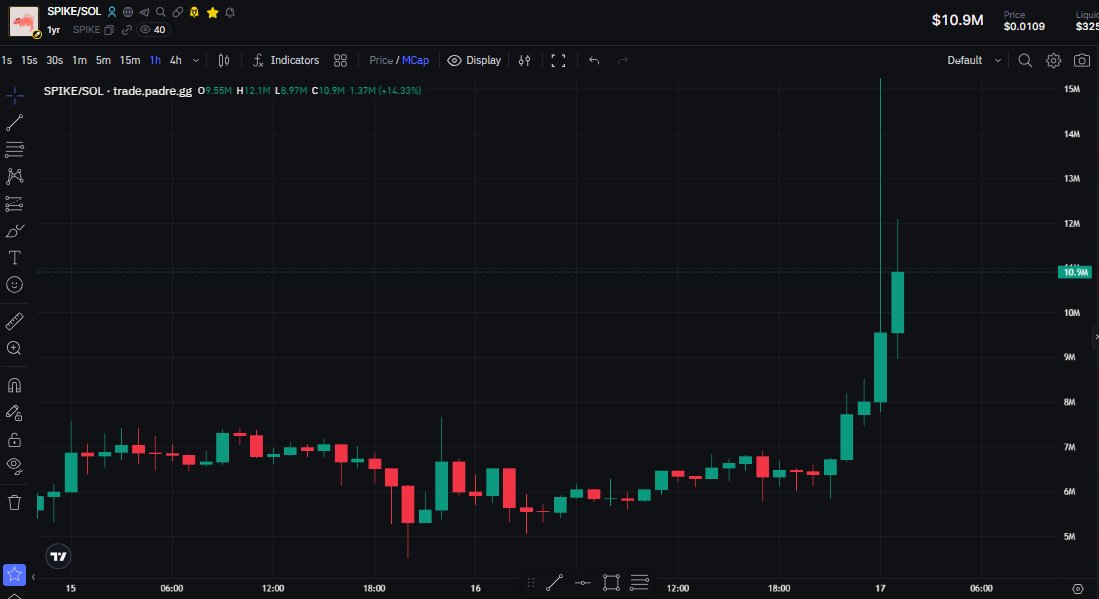Screen dimensions: 1099x599
Task: Open chart settings gear
Action: point(1053,61)
